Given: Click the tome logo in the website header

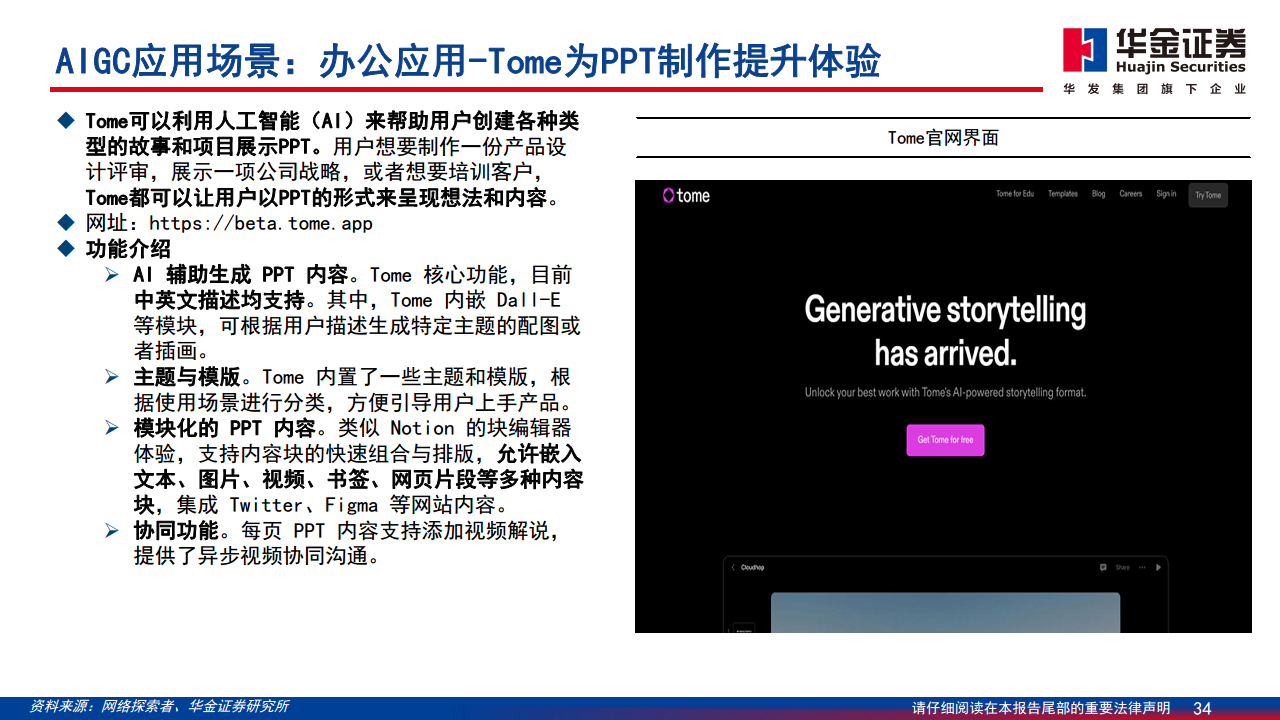Looking at the screenshot, I should pyautogui.click(x=686, y=195).
